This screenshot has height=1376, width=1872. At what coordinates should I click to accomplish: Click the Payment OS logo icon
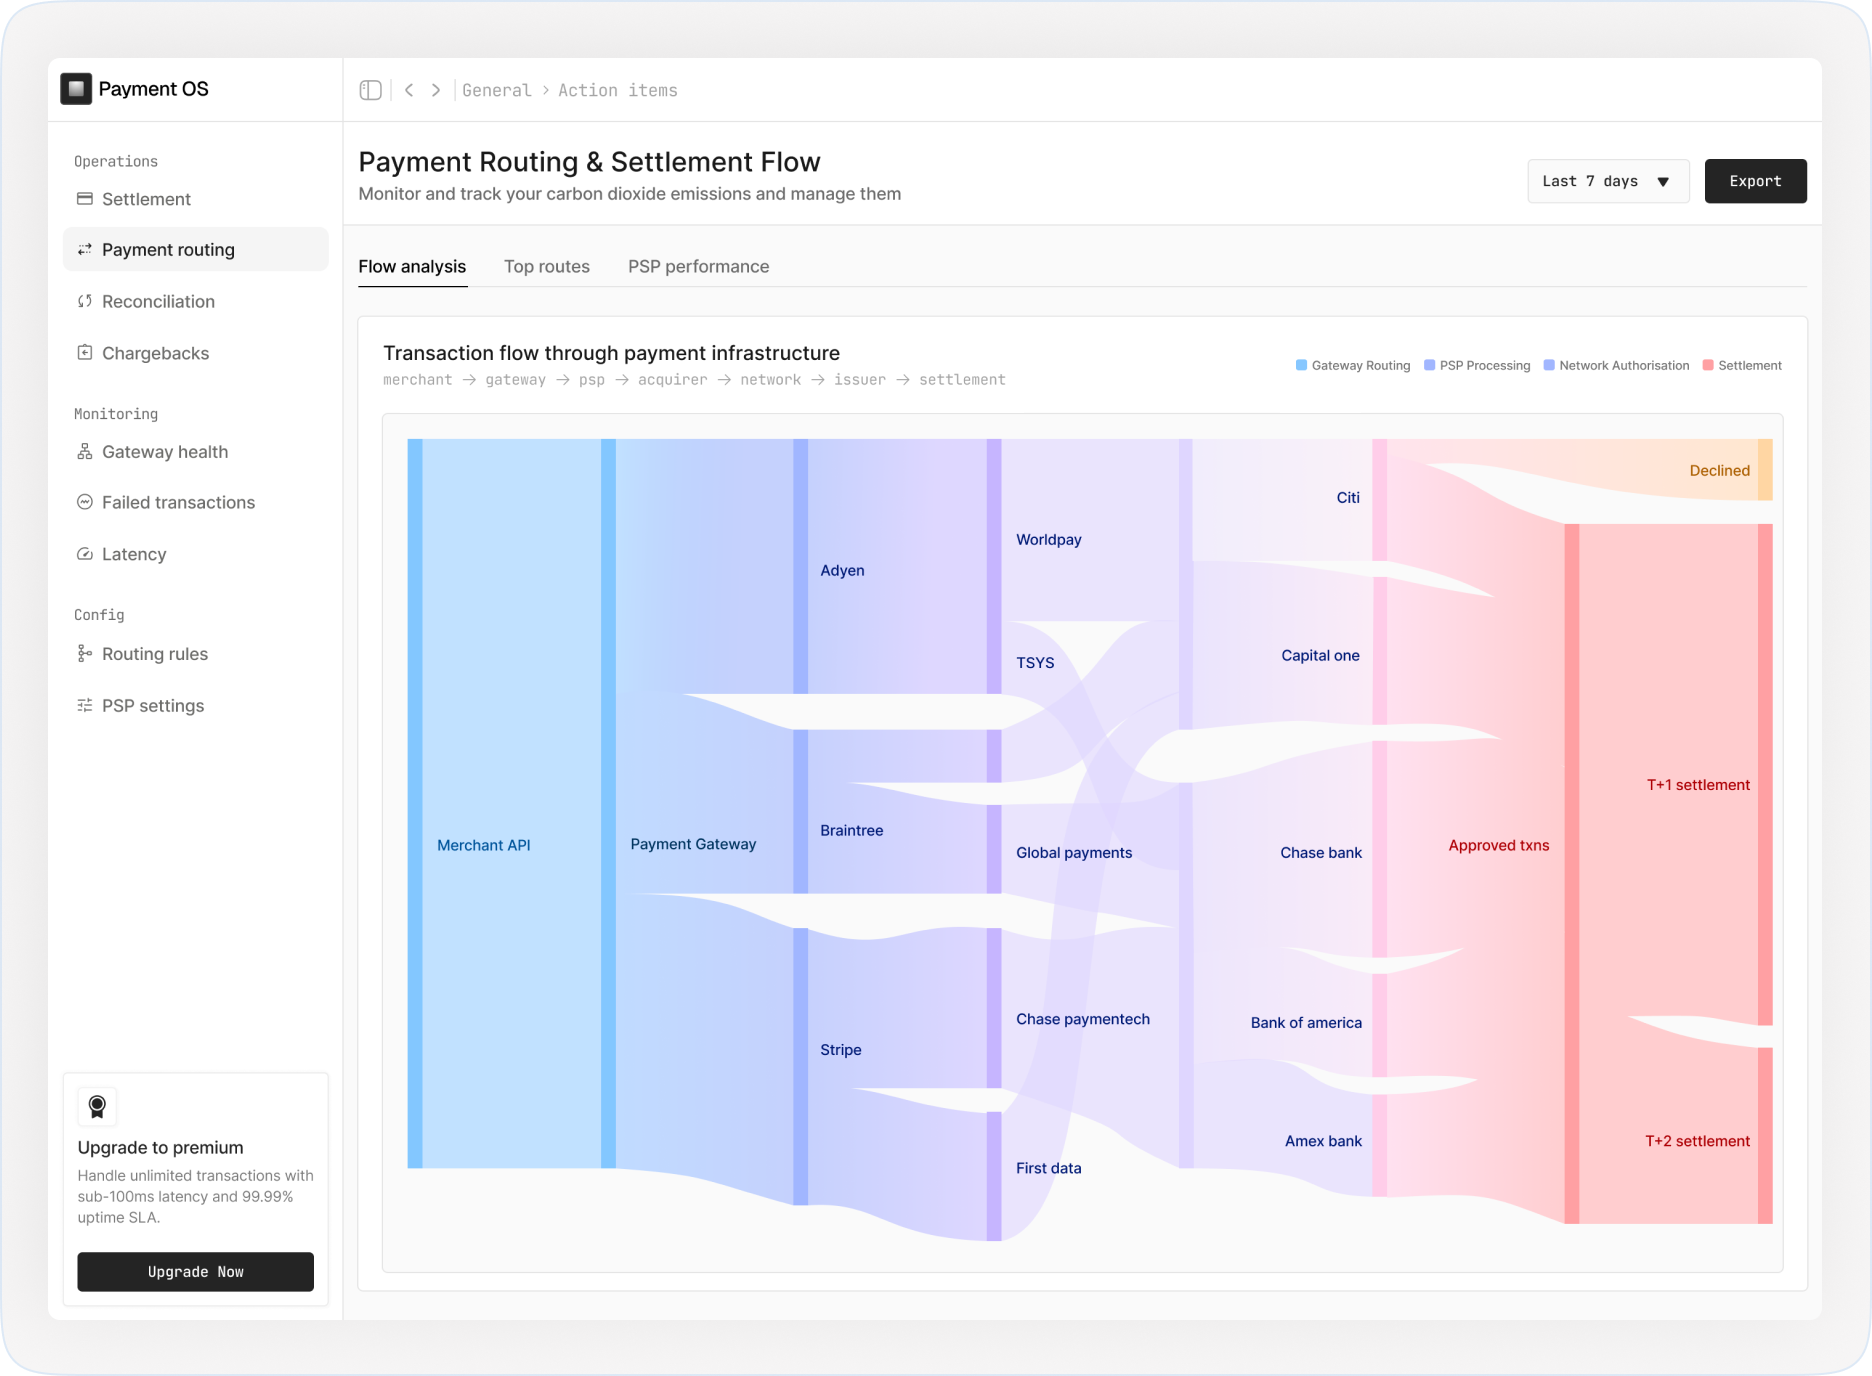76,89
